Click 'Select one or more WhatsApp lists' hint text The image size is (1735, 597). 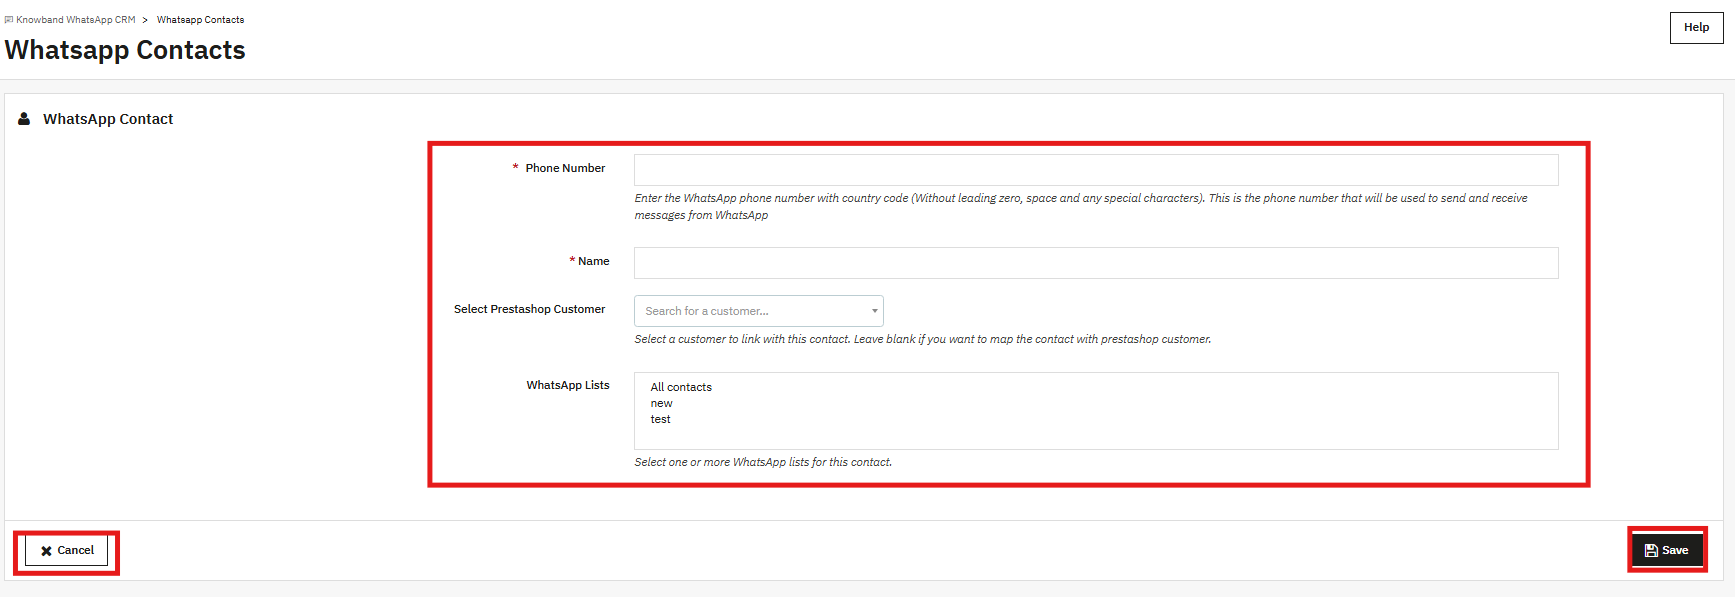[763, 462]
